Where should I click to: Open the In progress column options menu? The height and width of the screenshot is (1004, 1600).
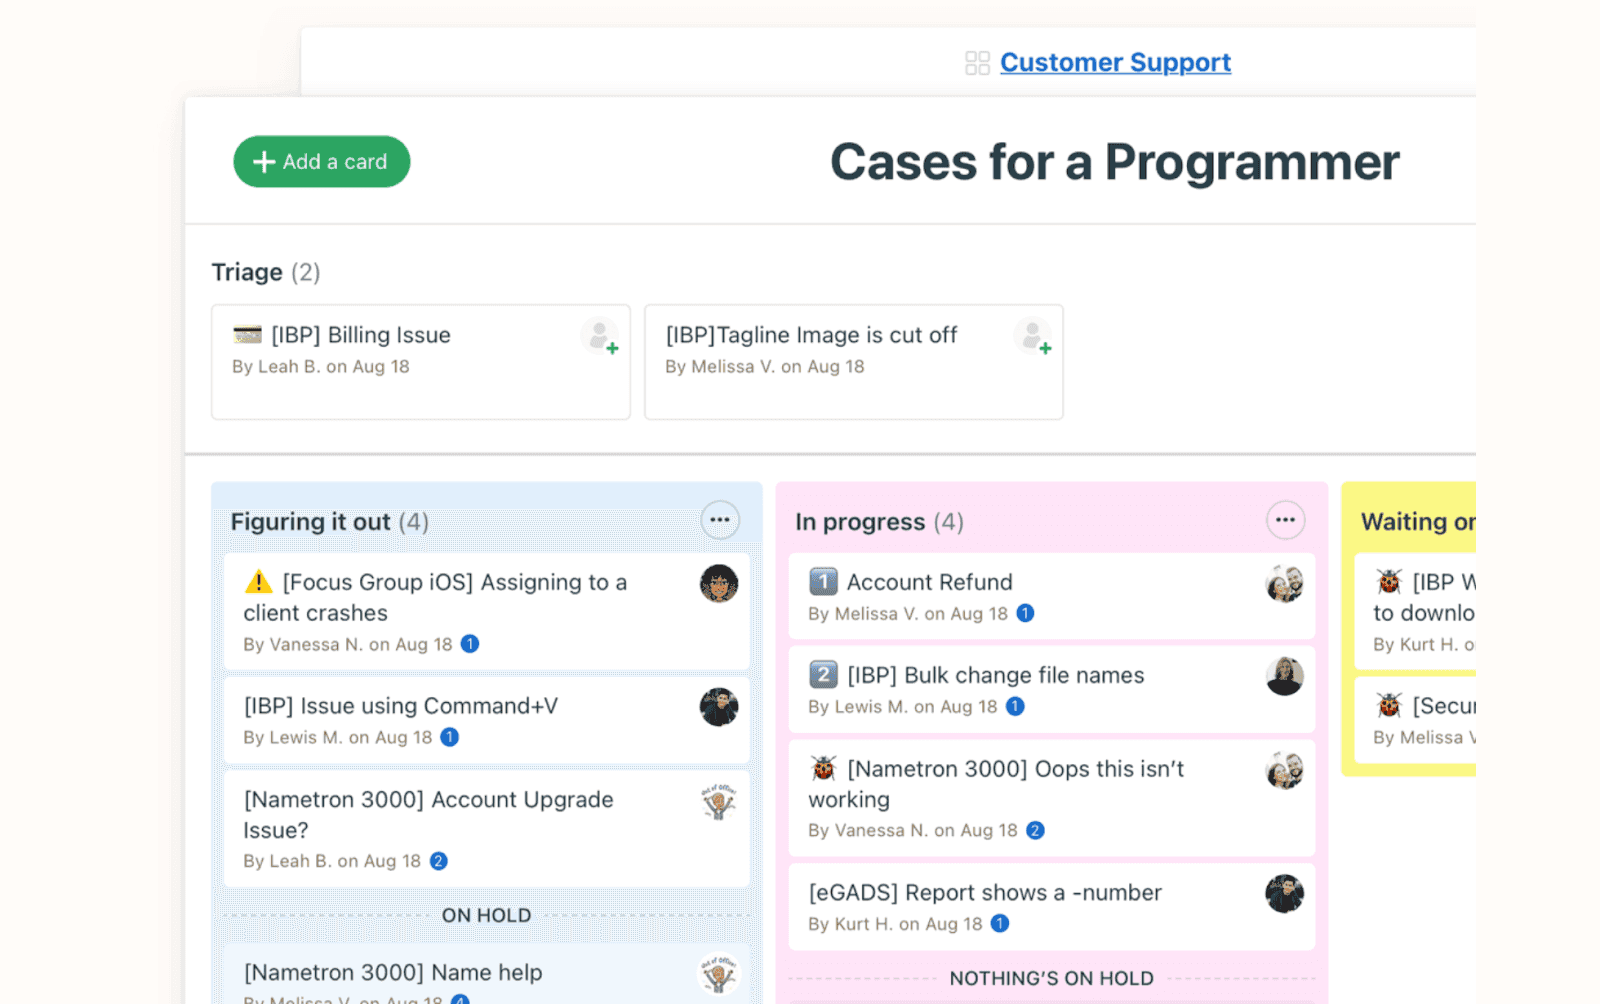point(1286,519)
